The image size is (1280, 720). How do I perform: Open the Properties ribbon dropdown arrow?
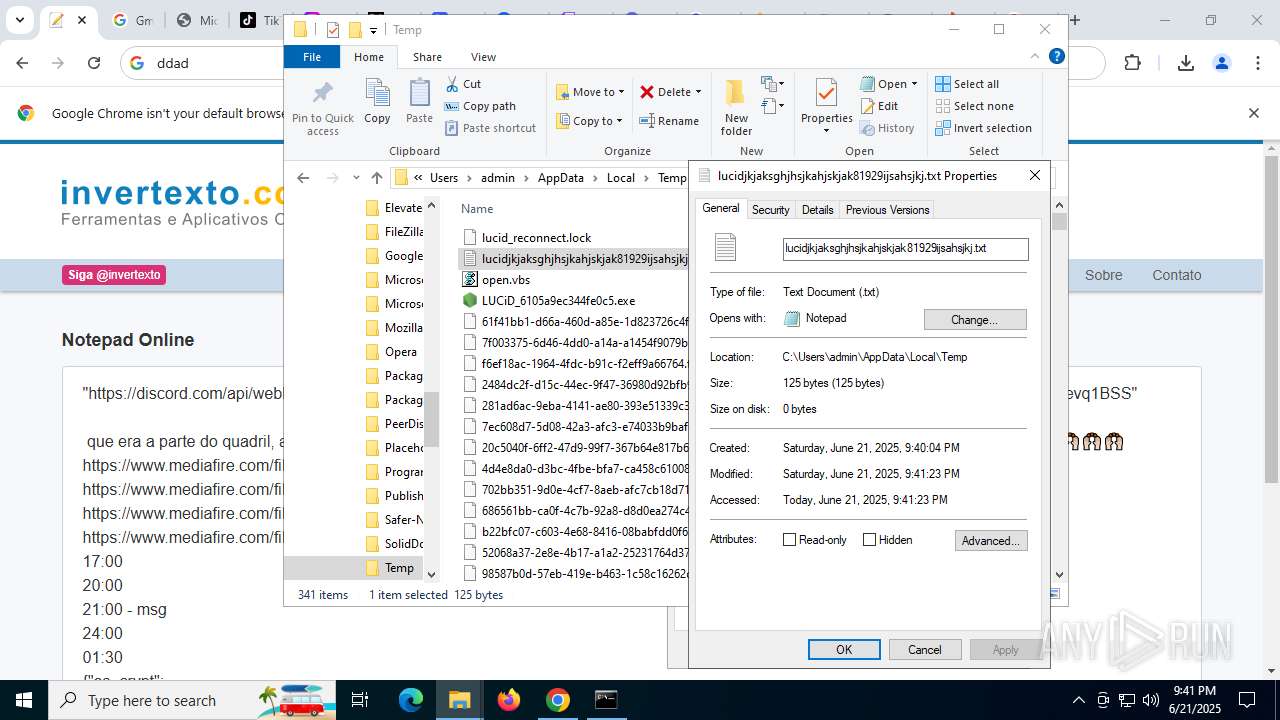click(x=826, y=131)
